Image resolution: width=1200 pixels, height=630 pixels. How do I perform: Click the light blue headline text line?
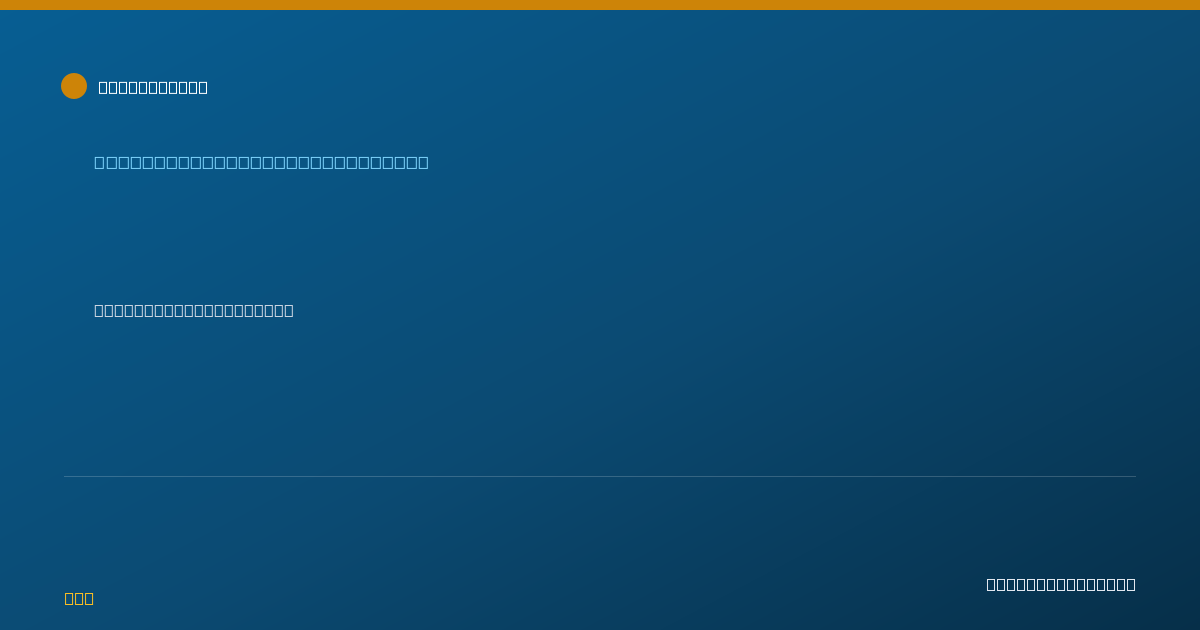[261, 162]
